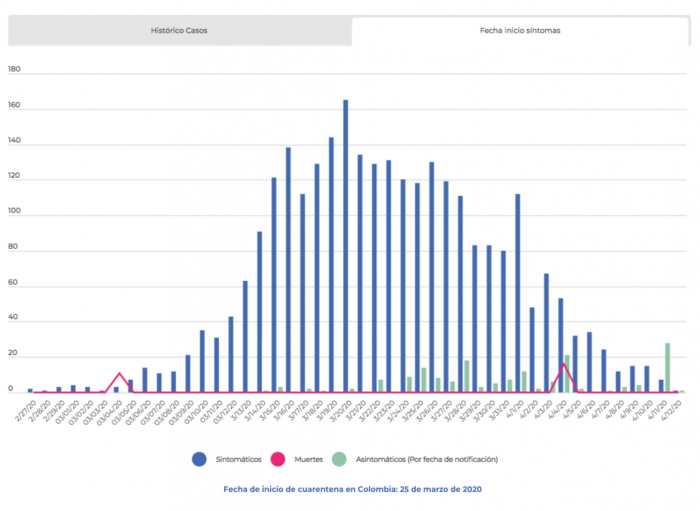Switch to the Histórico Casos tab

[x=180, y=31]
